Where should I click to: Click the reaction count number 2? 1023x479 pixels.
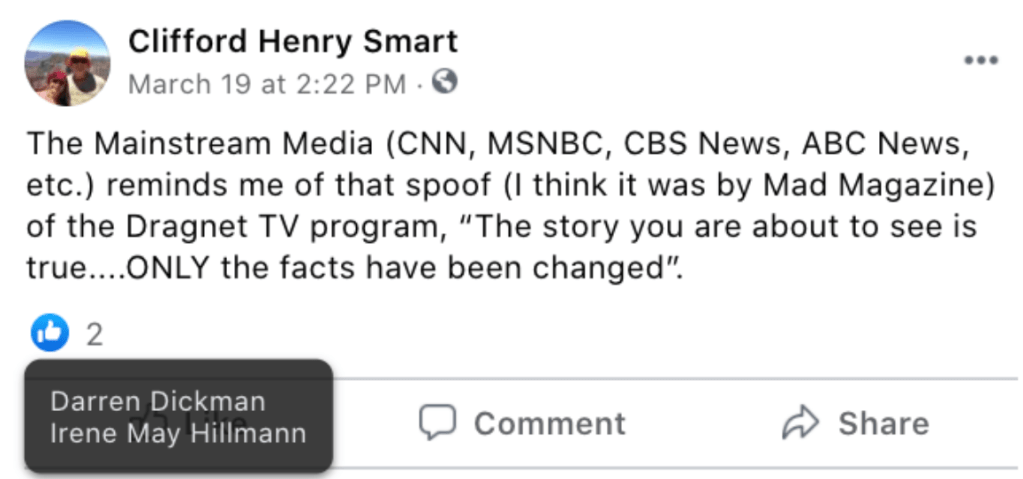94,334
